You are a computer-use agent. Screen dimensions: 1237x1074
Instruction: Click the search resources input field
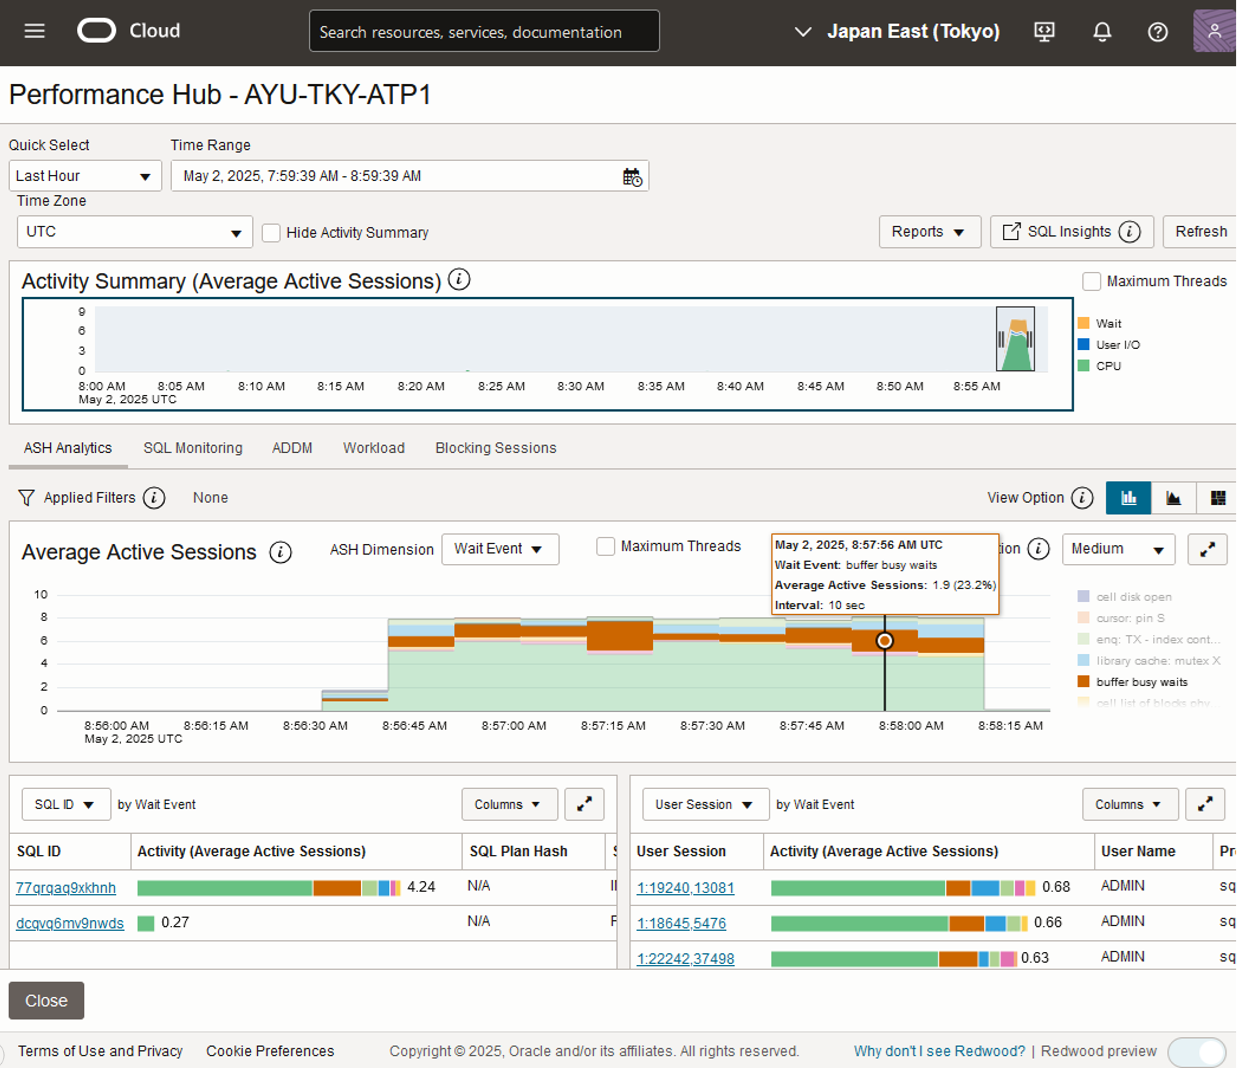point(484,30)
